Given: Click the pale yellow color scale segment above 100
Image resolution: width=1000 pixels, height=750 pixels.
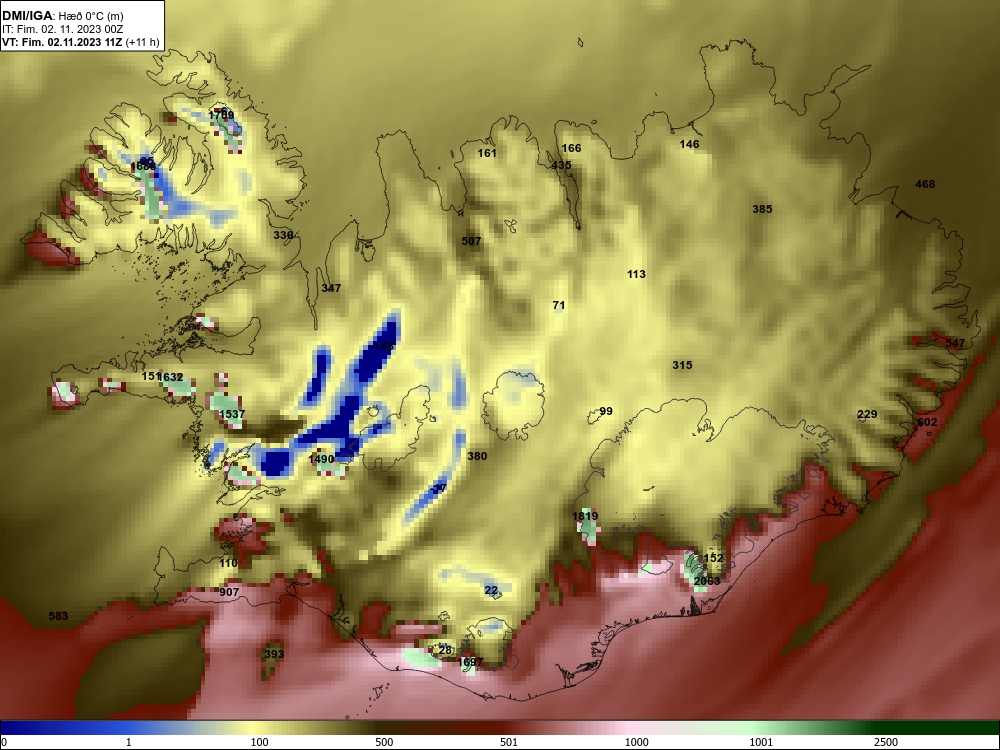Looking at the screenshot, I should [255, 728].
